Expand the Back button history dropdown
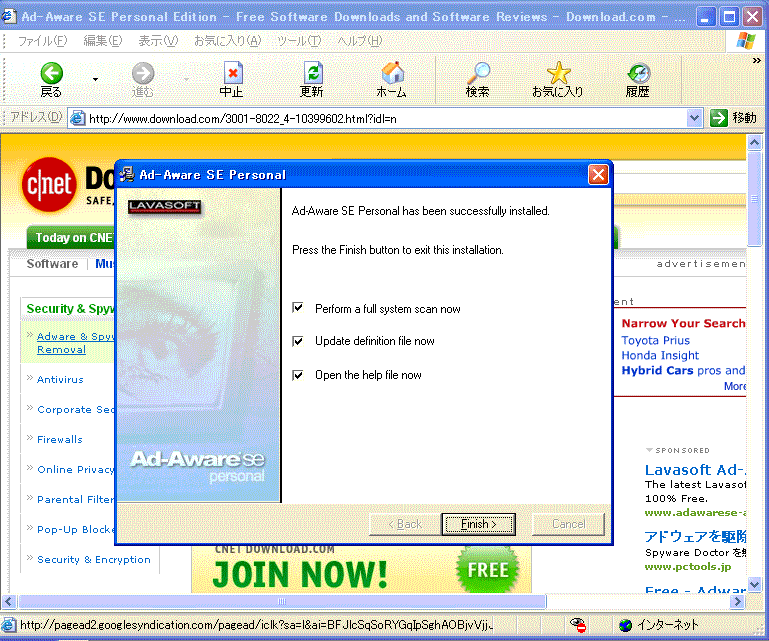The image size is (769, 641). coord(95,79)
